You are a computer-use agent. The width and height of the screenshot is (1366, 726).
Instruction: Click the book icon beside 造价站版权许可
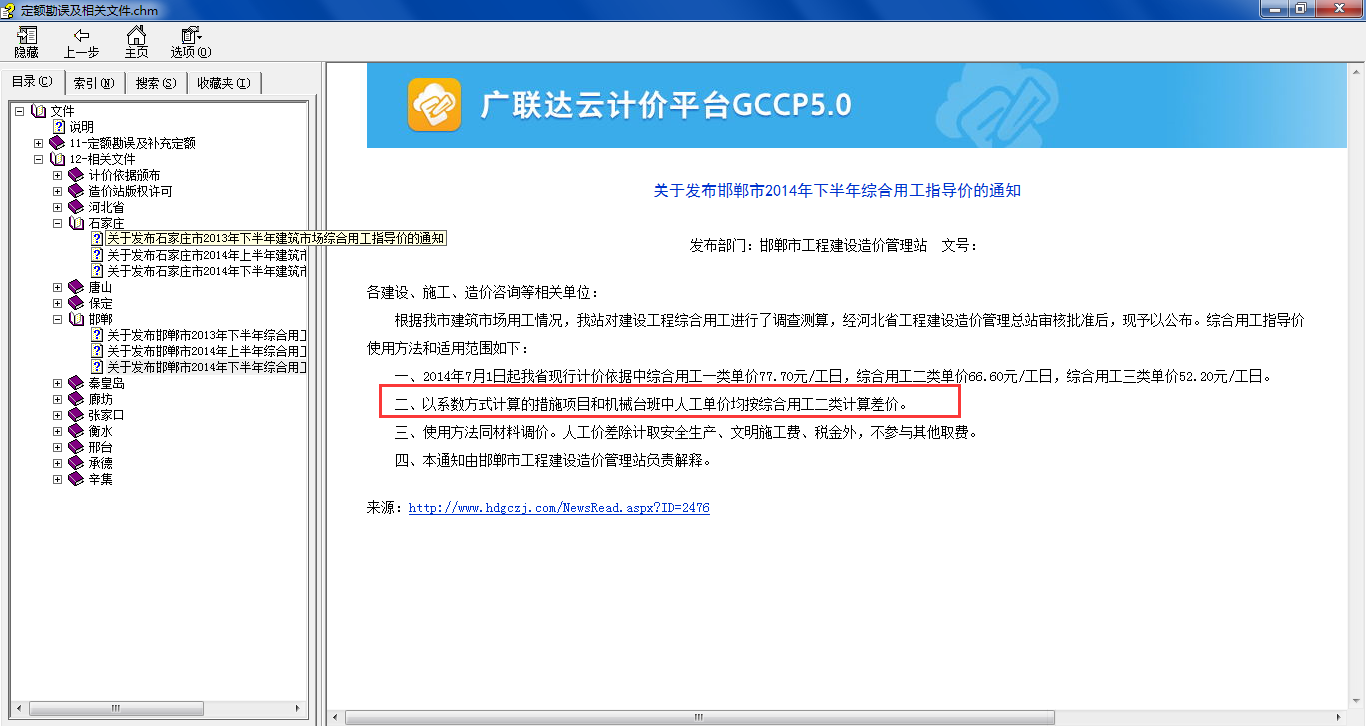point(76,191)
